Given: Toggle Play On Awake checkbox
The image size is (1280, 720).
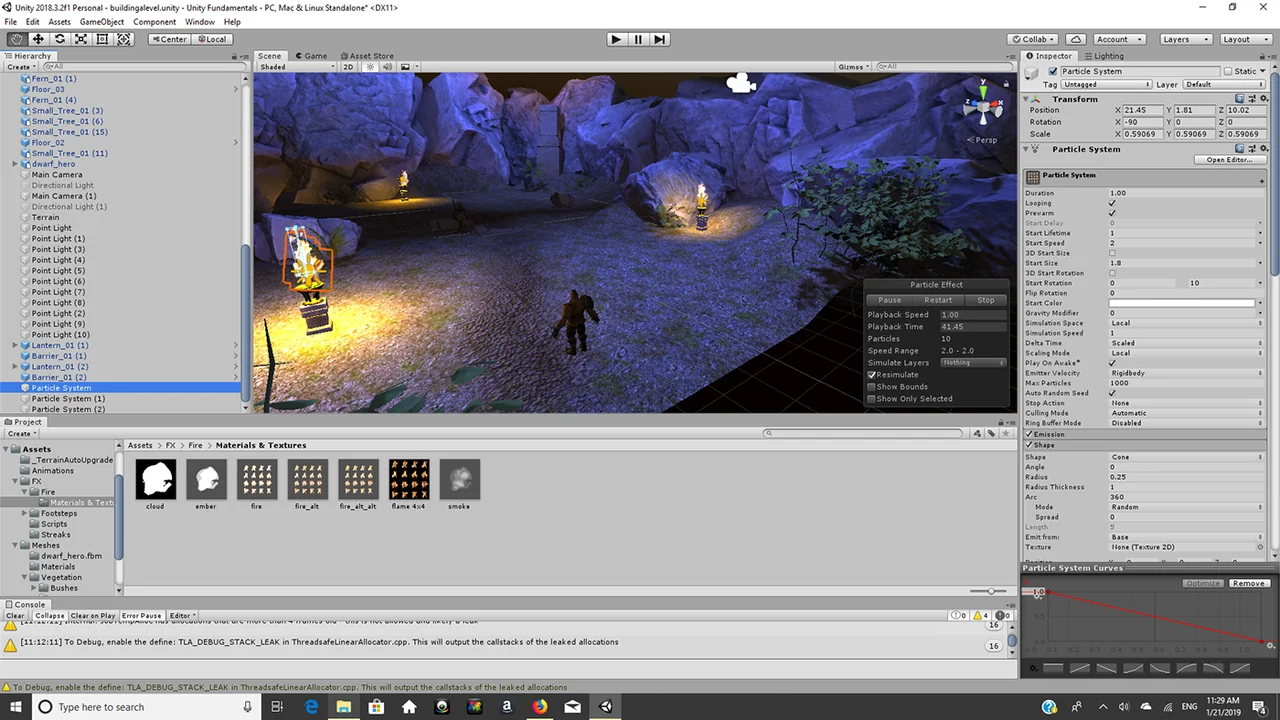Looking at the screenshot, I should pyautogui.click(x=1112, y=363).
